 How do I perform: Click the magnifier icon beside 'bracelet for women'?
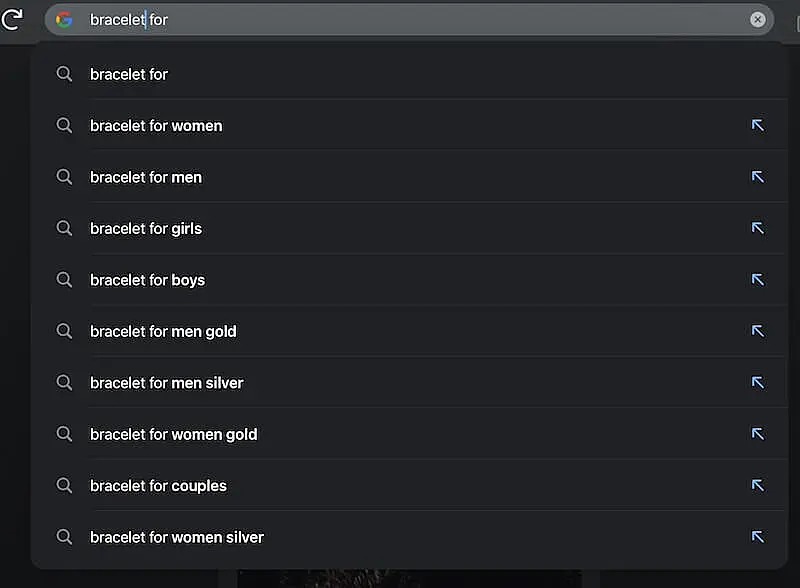[64, 125]
